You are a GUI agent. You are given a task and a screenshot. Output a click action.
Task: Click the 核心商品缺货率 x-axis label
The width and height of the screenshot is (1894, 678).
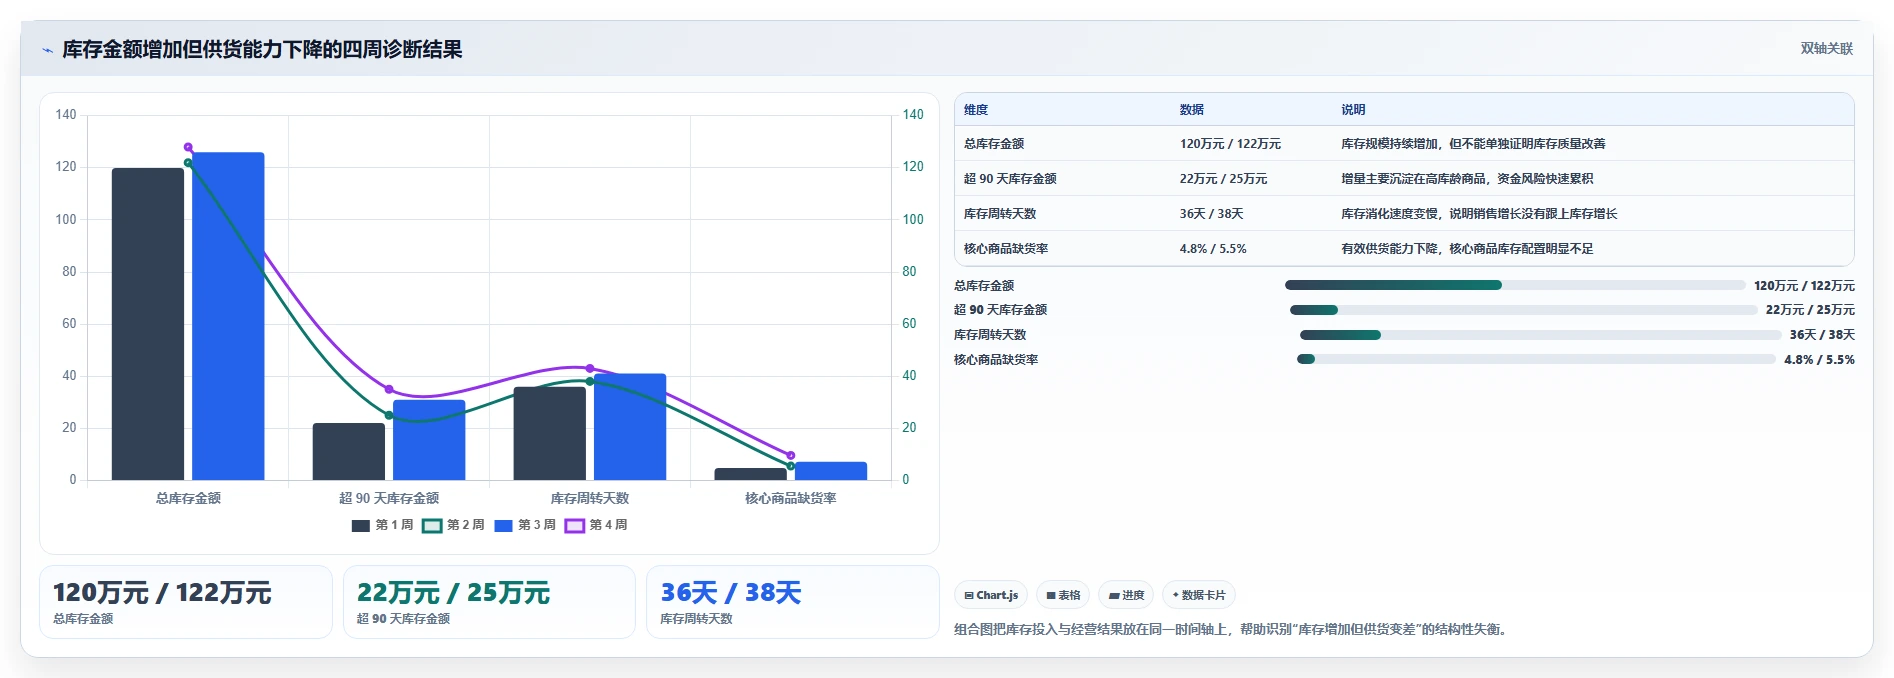tap(791, 498)
